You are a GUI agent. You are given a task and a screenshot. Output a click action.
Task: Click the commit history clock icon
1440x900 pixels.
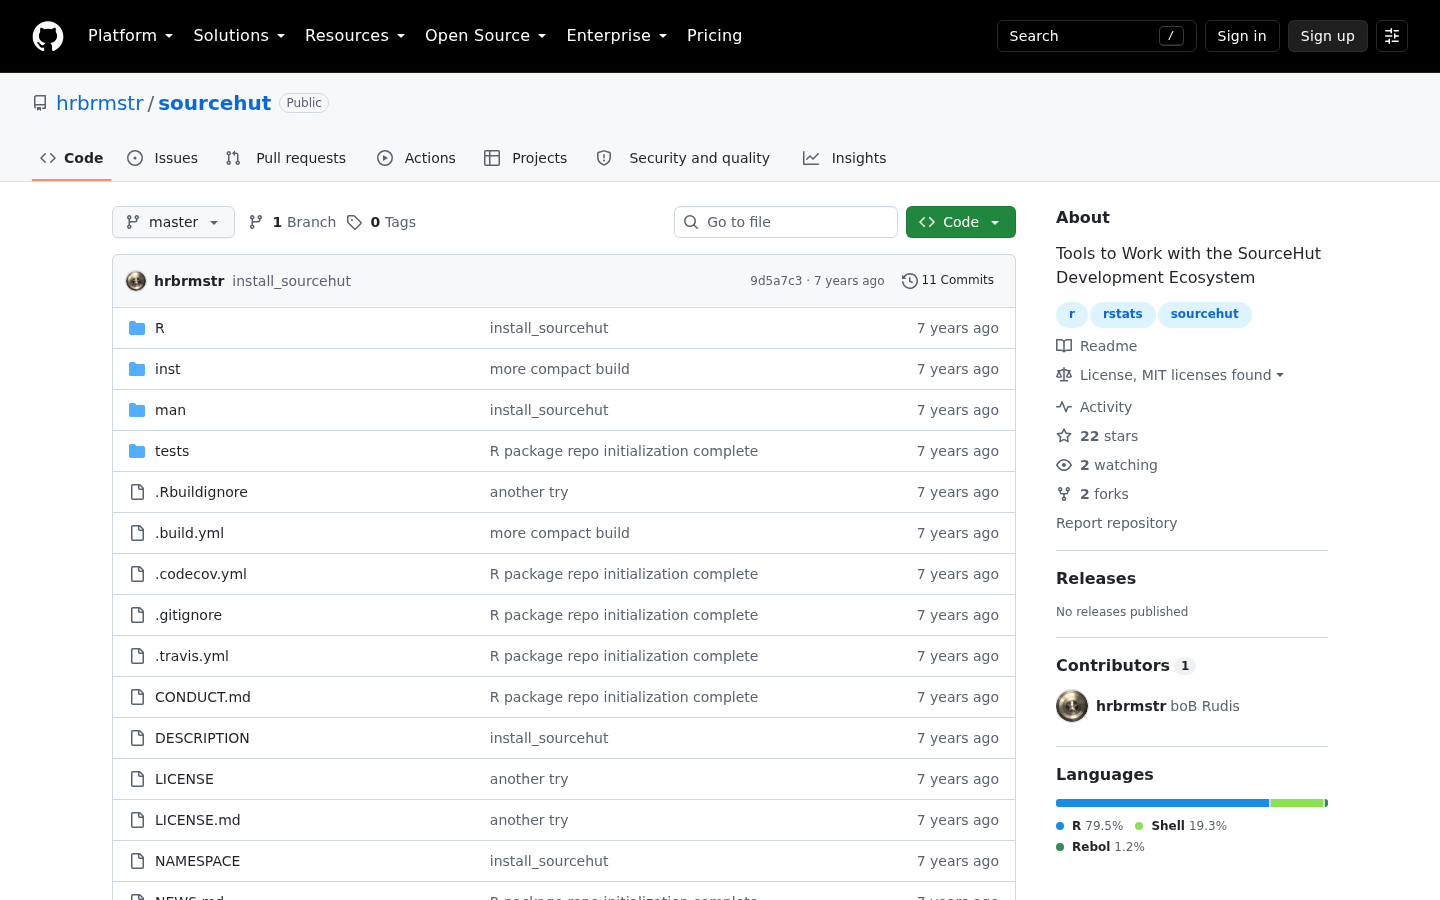click(909, 281)
